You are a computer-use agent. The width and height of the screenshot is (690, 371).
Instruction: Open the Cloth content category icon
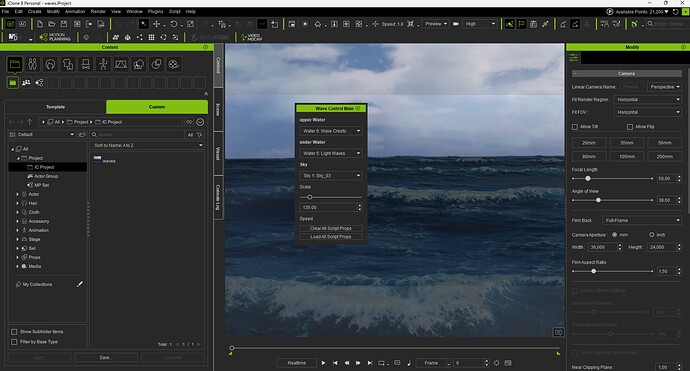68,64
